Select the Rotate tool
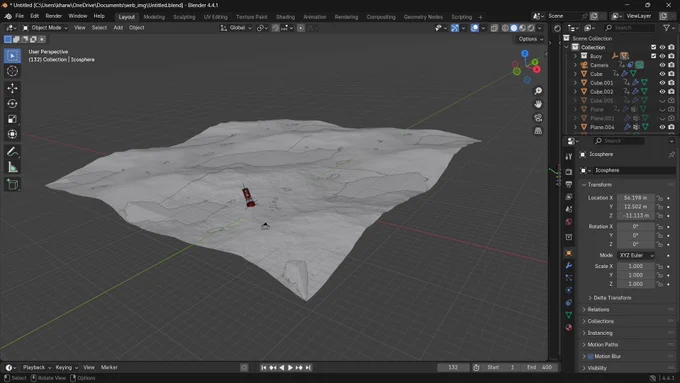680x383 pixels. click(12, 104)
